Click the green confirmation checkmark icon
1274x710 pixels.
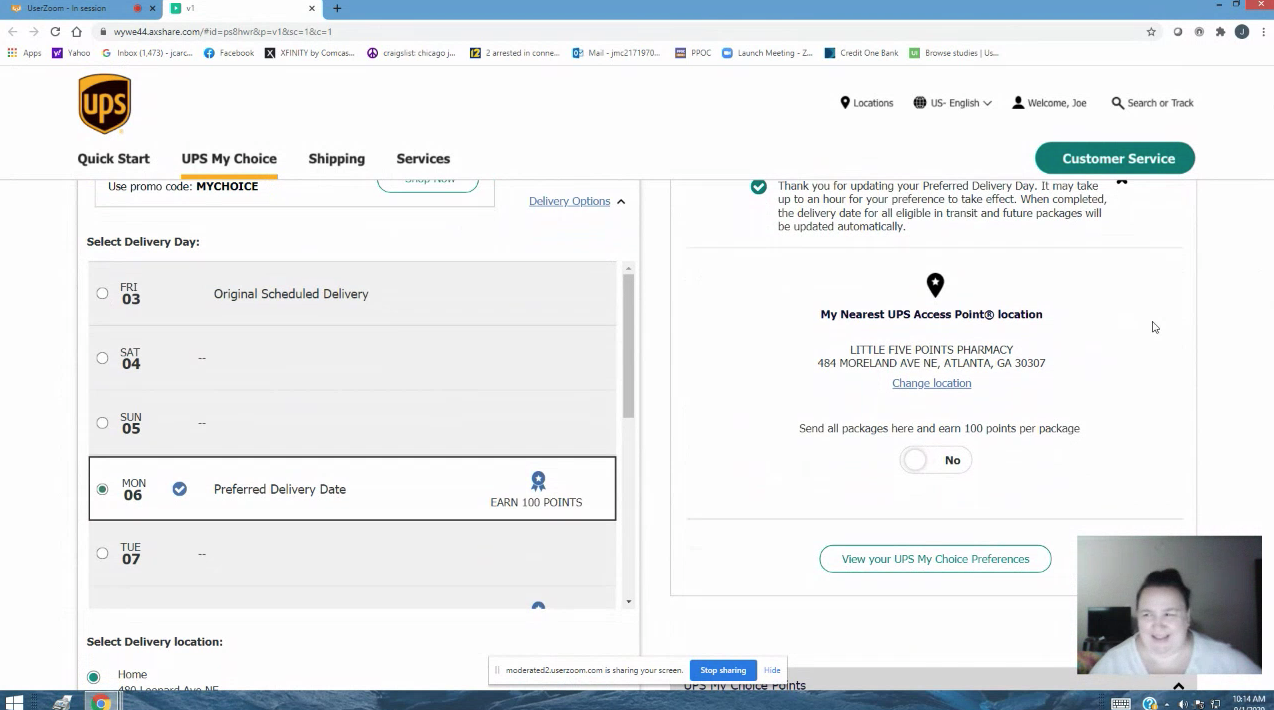click(x=759, y=186)
